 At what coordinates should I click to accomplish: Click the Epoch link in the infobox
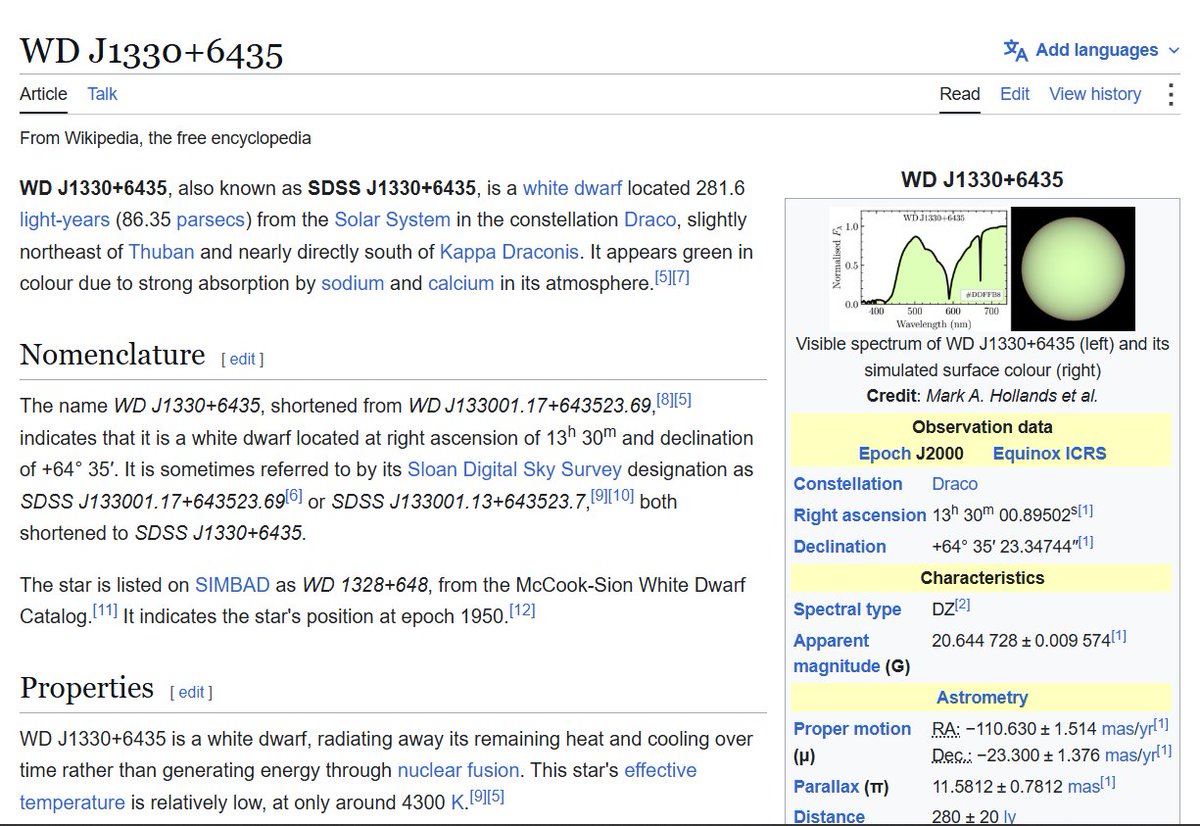point(884,453)
